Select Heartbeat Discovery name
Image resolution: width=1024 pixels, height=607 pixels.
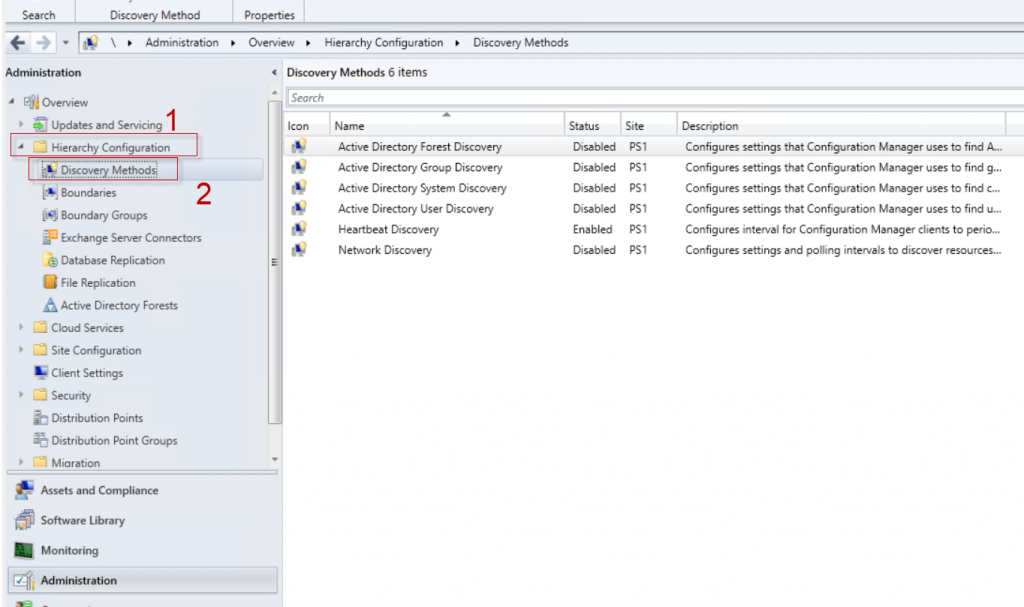(388, 229)
